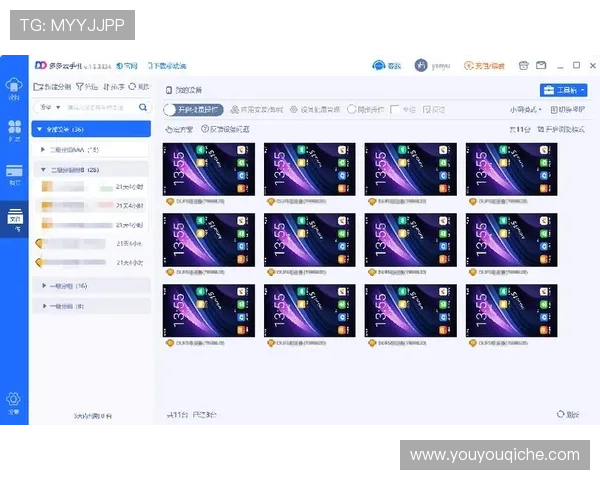The image size is (600, 480).
Task: Open the official website link in title bar
Action: point(127,66)
